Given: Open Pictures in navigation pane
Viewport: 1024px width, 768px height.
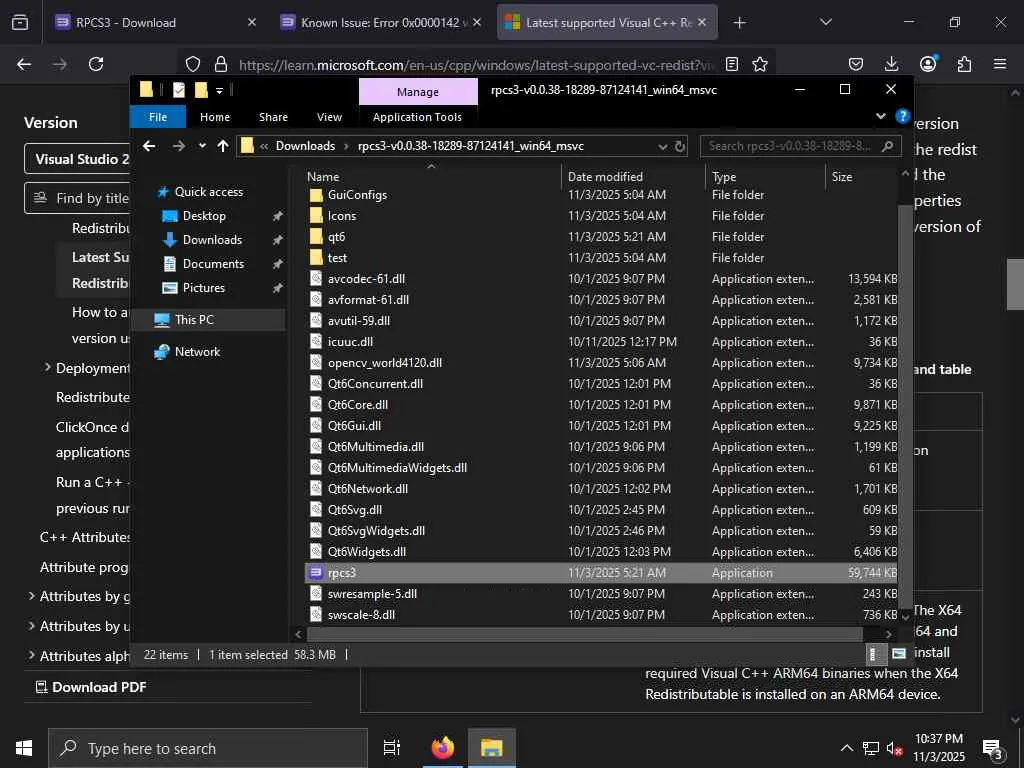Looking at the screenshot, I should [203, 287].
